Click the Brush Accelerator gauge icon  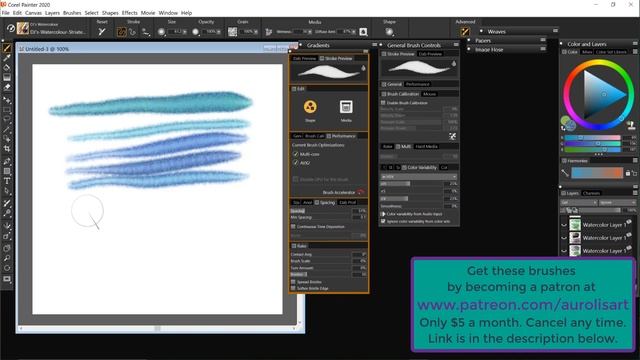tap(361, 192)
